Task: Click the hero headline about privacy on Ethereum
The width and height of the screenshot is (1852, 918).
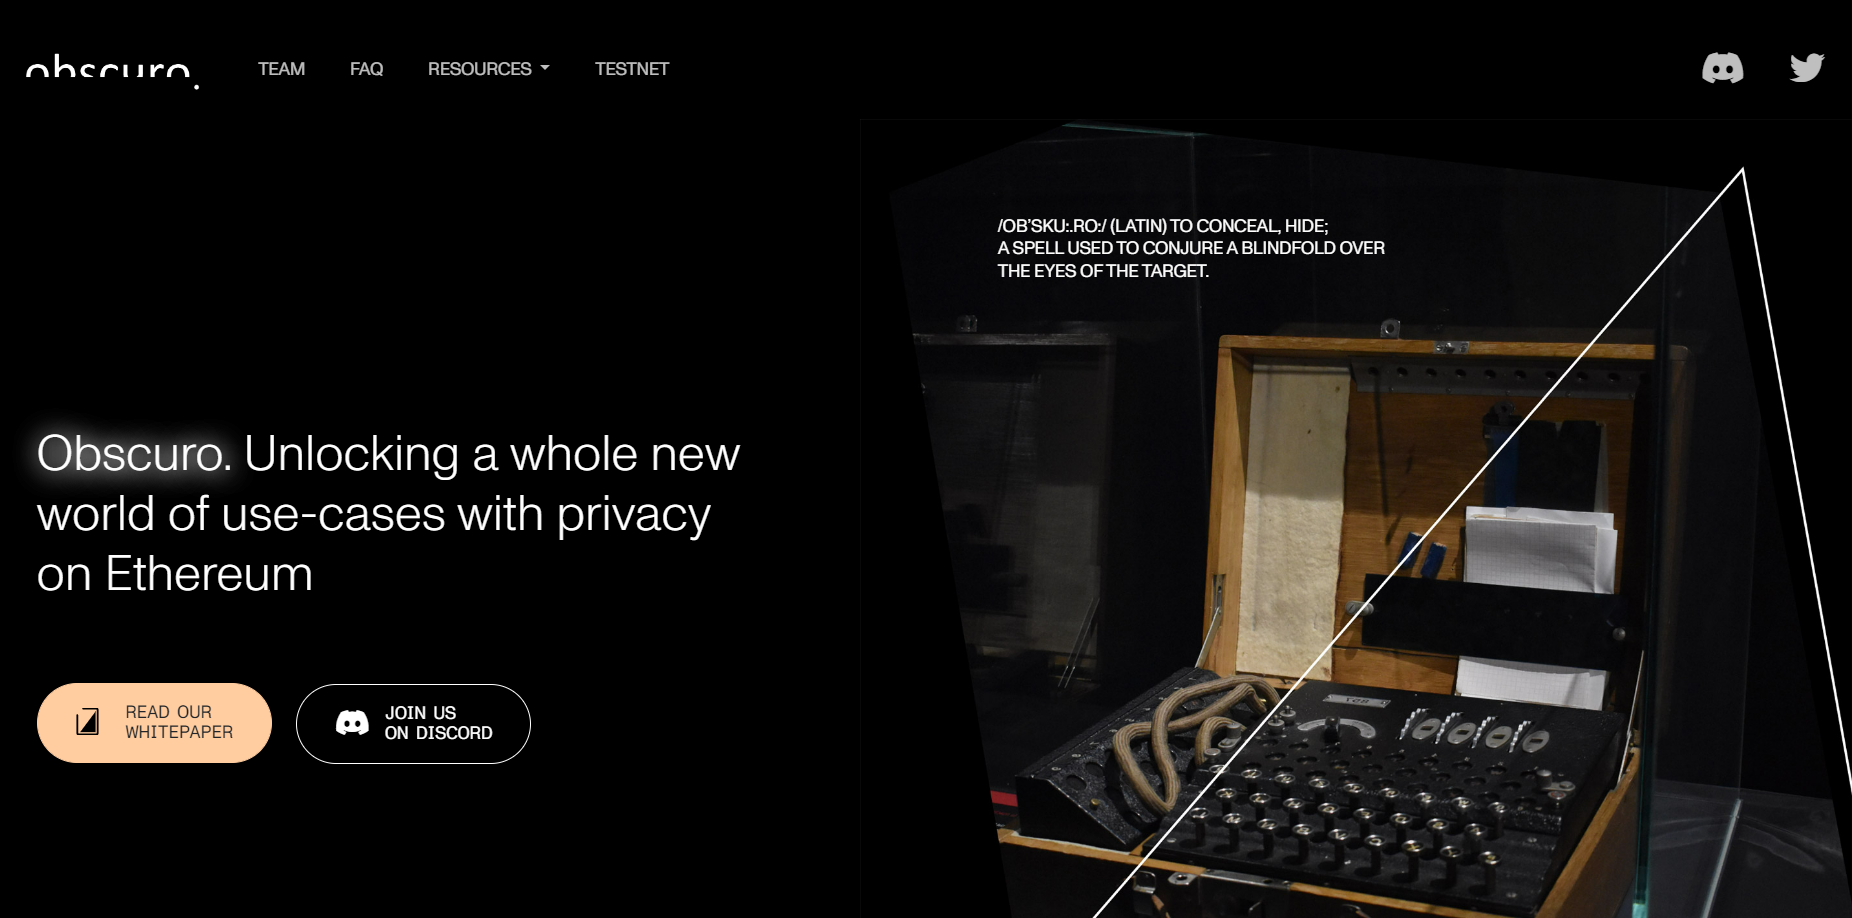Action: click(x=388, y=514)
